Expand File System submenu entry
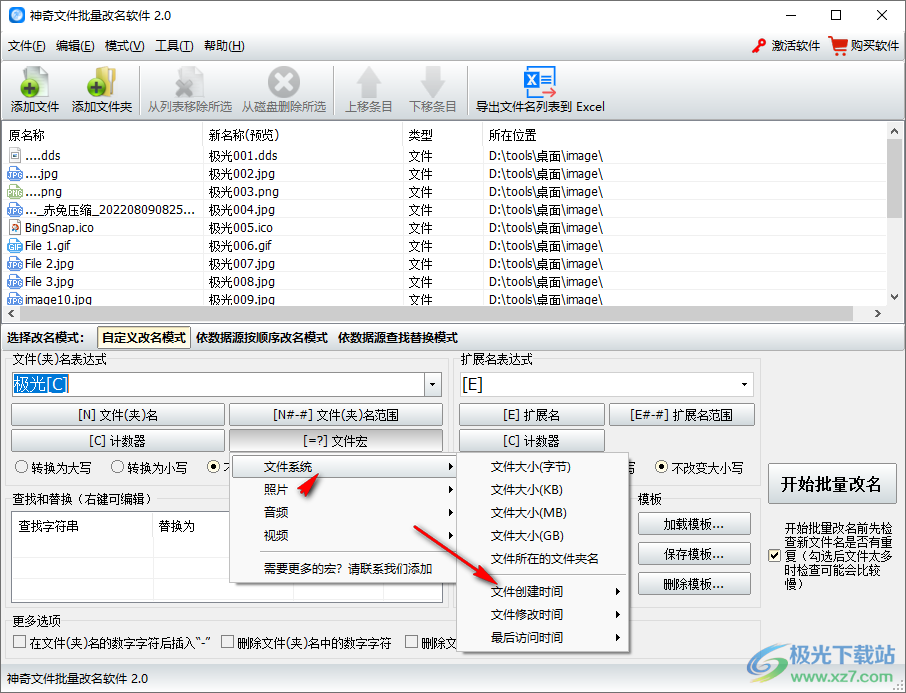Screen dimensions: 906x693 tap(343, 466)
